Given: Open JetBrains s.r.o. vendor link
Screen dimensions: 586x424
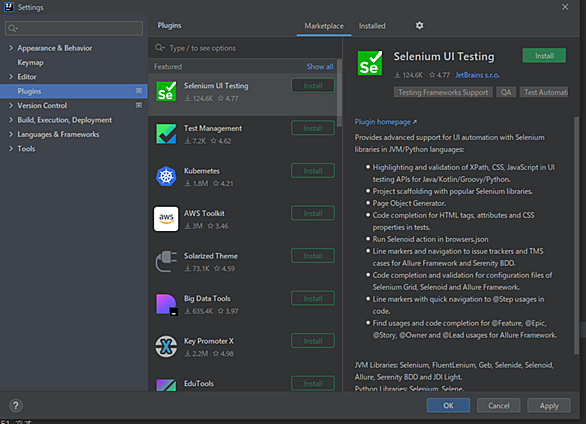Looking at the screenshot, I should point(477,75).
